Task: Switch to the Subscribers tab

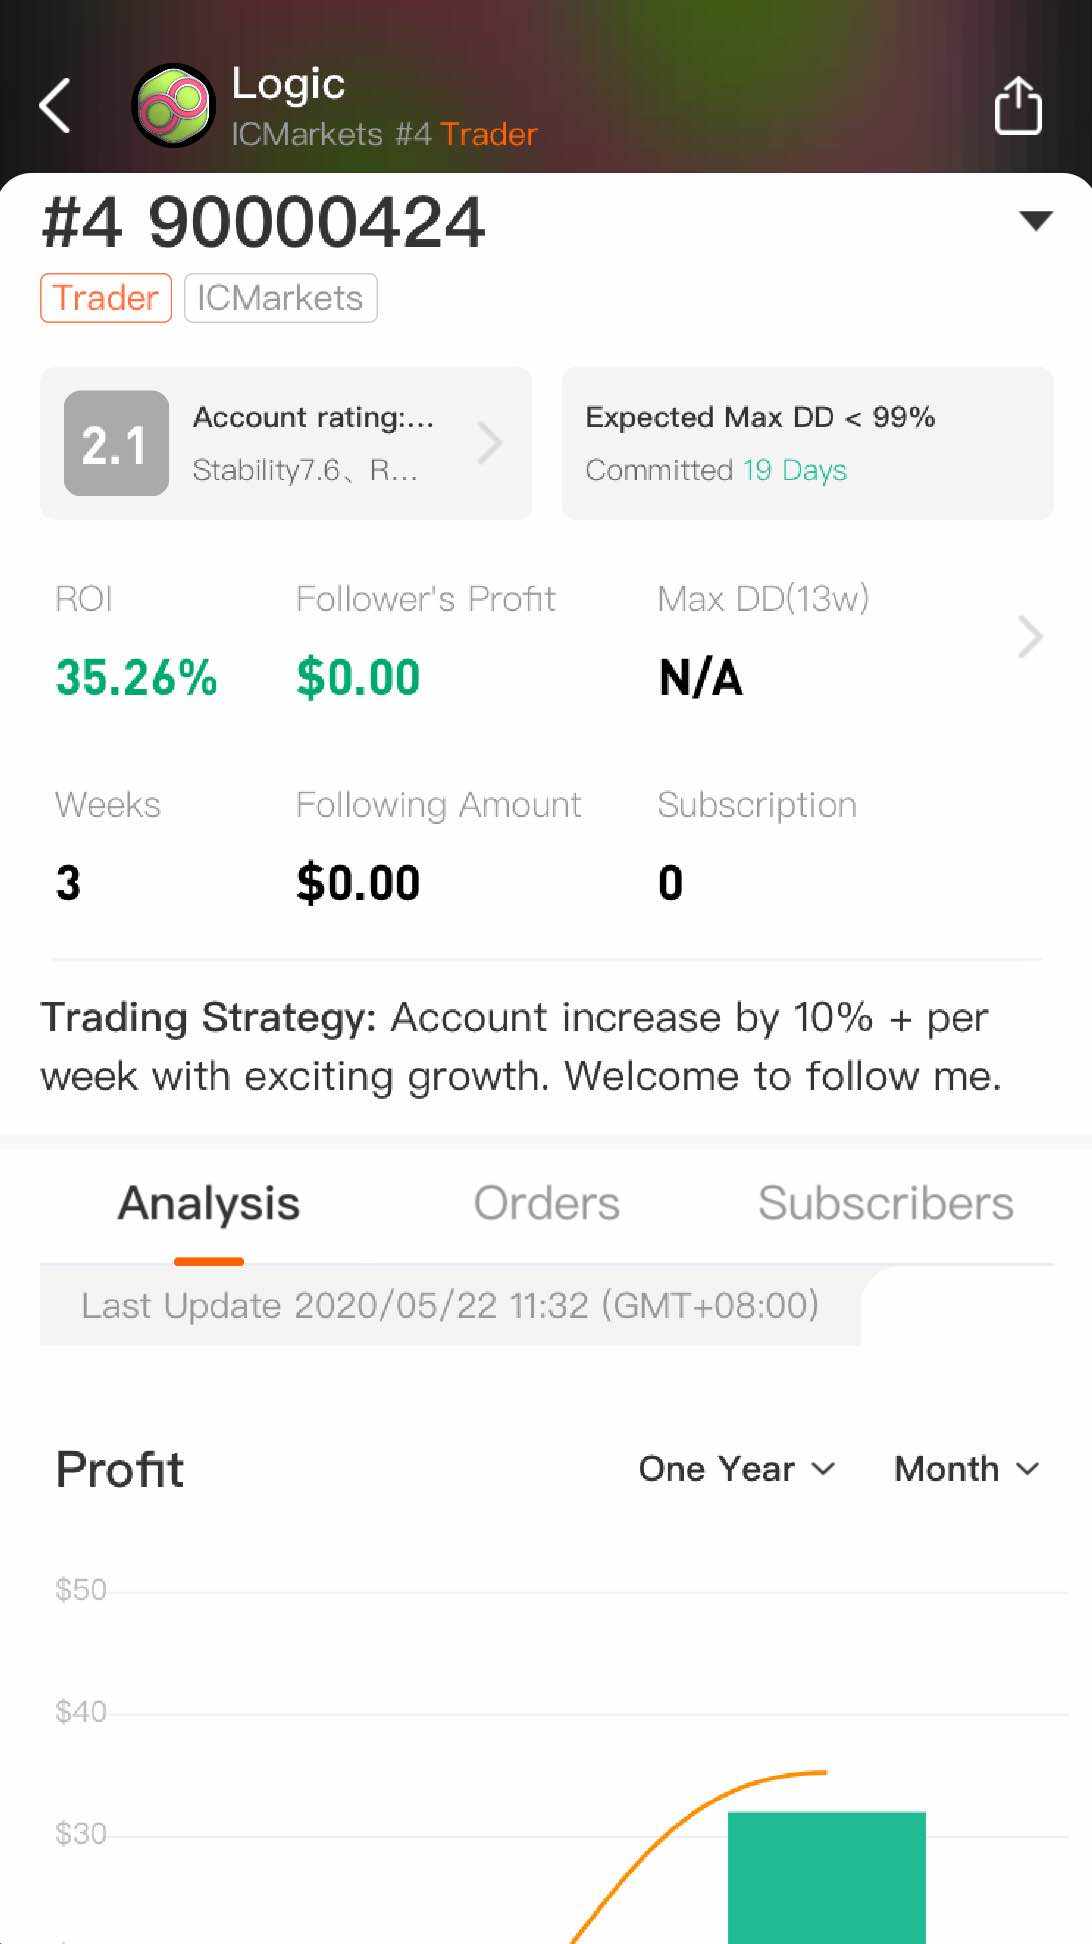Action: (885, 1203)
